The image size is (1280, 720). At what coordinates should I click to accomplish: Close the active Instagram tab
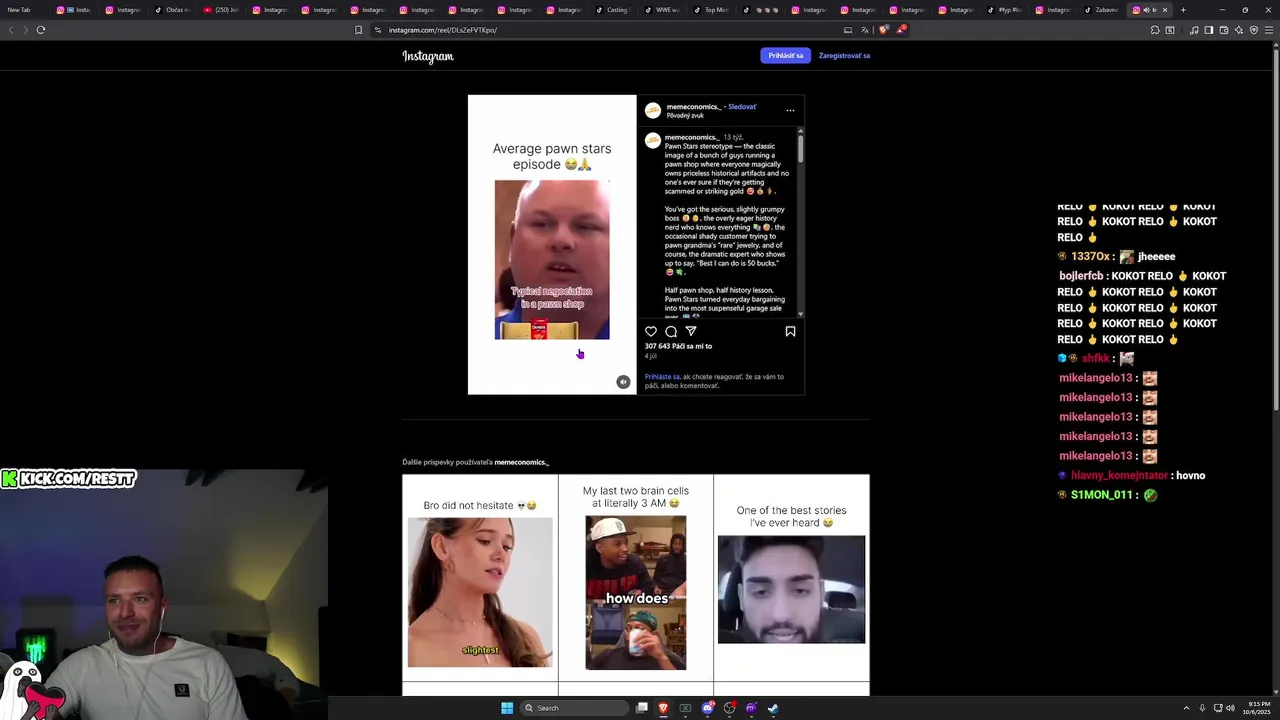pos(1164,10)
